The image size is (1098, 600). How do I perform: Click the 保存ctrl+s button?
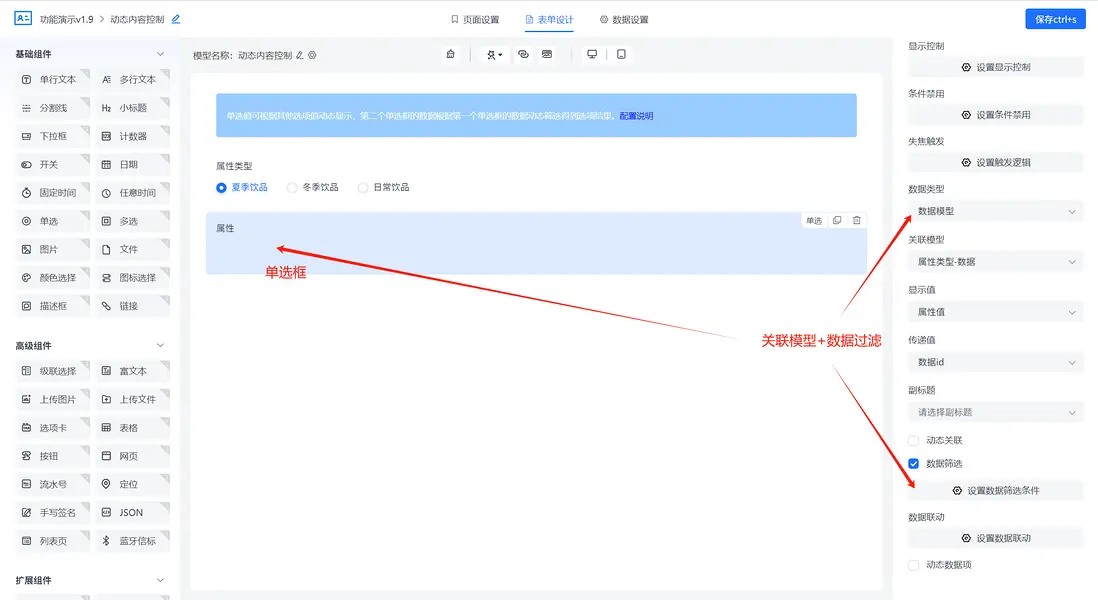pyautogui.click(x=1055, y=18)
